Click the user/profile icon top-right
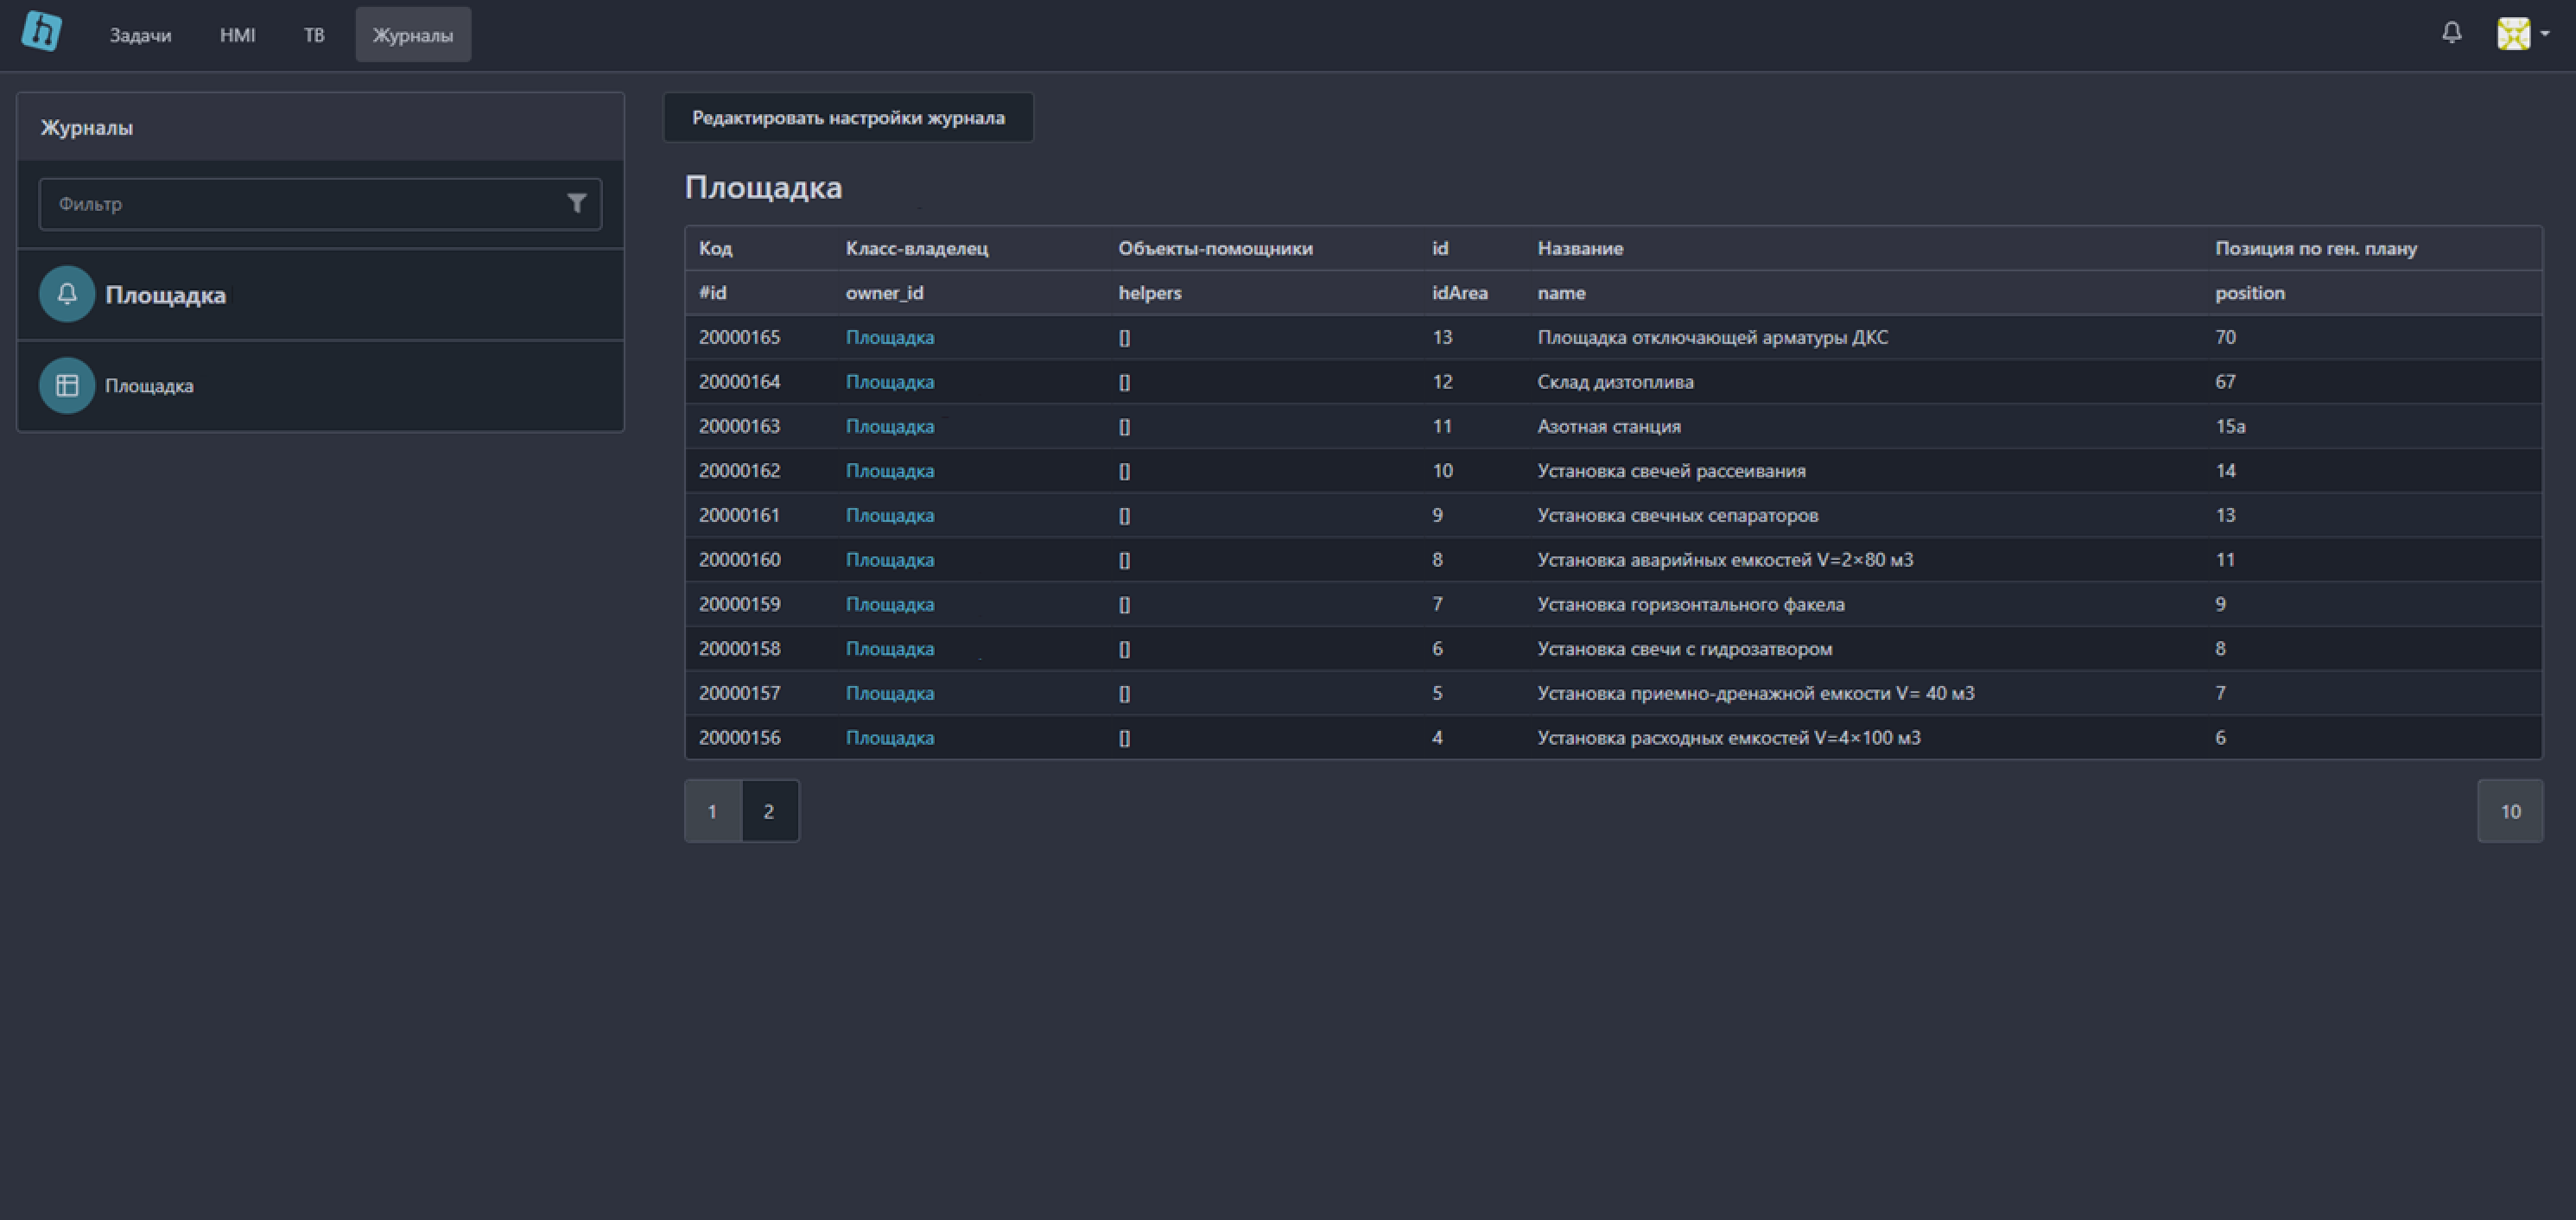The image size is (2576, 1220). point(2516,33)
